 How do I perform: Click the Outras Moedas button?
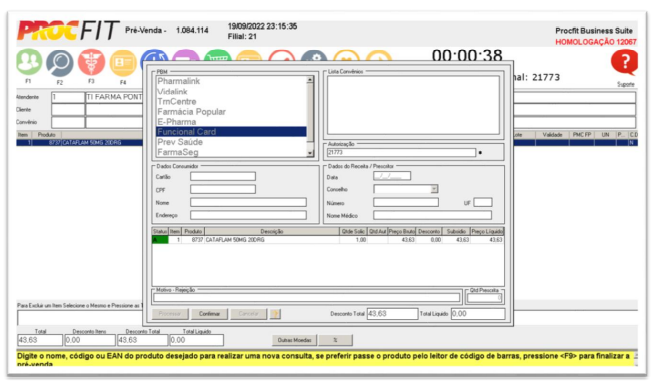(x=294, y=340)
